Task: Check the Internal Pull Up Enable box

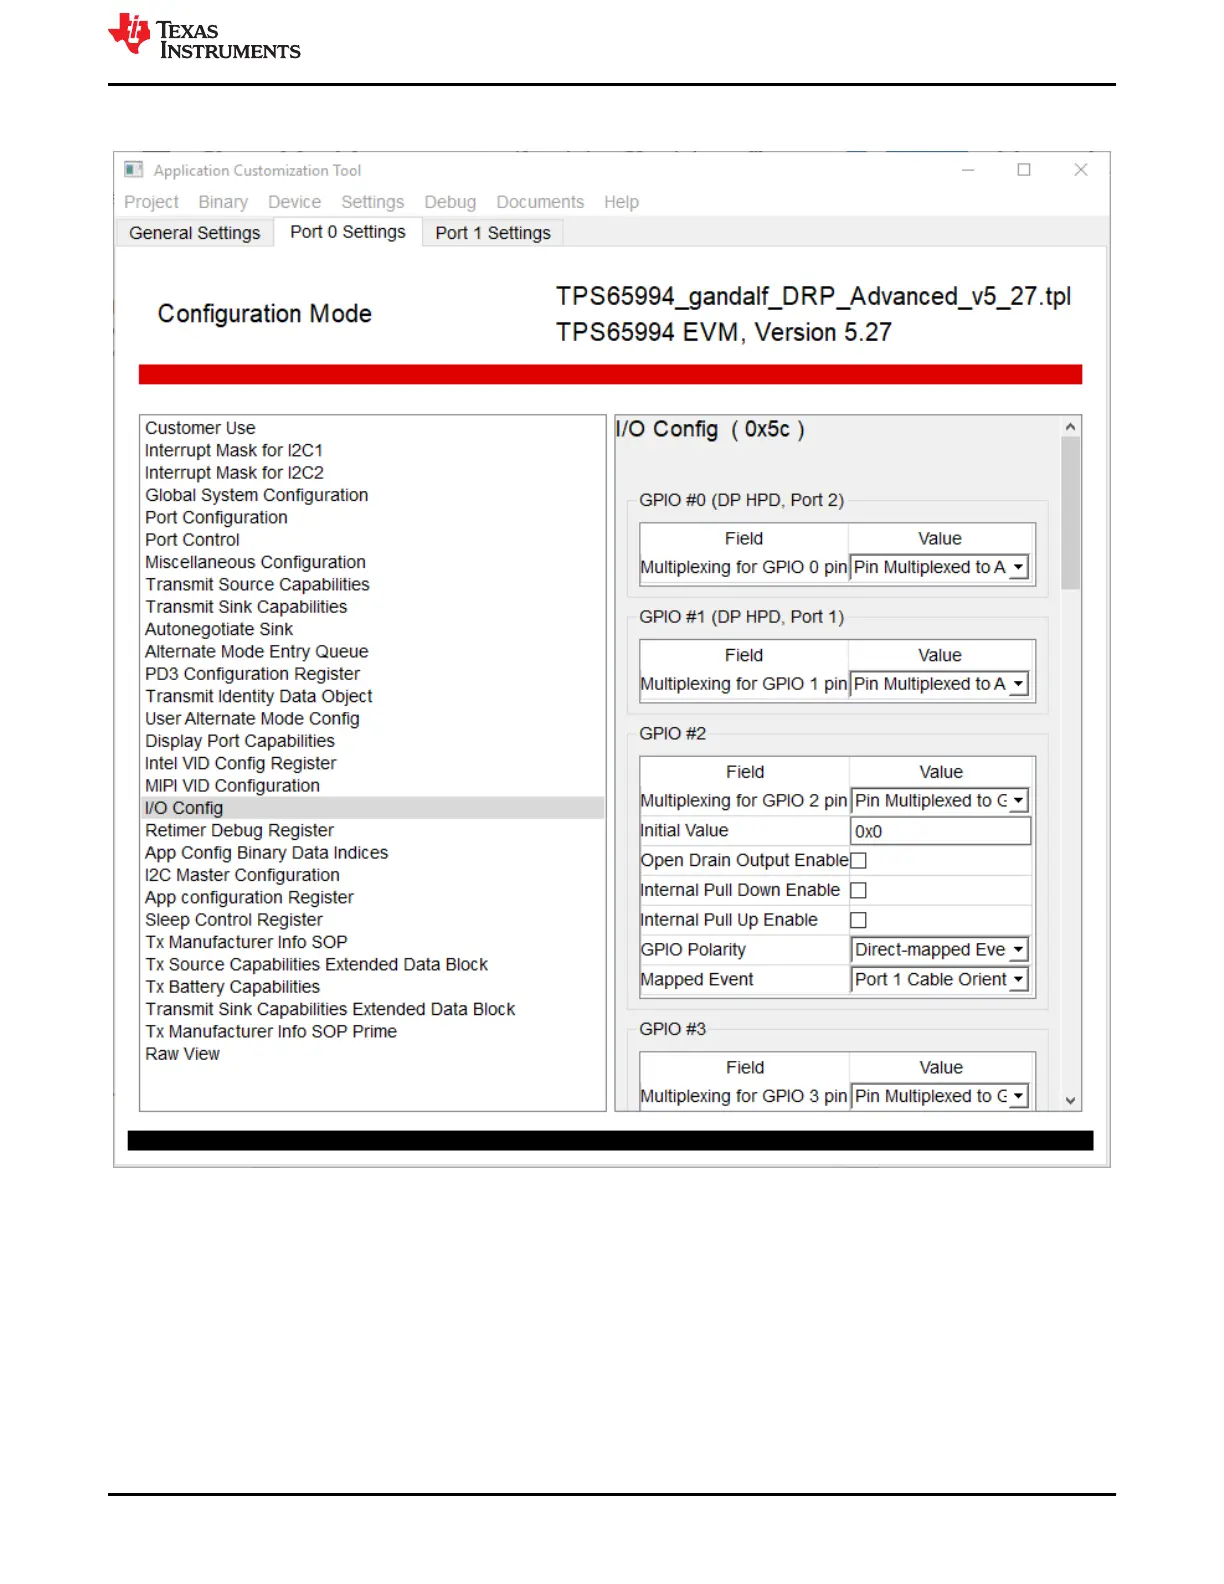Action: coord(858,921)
